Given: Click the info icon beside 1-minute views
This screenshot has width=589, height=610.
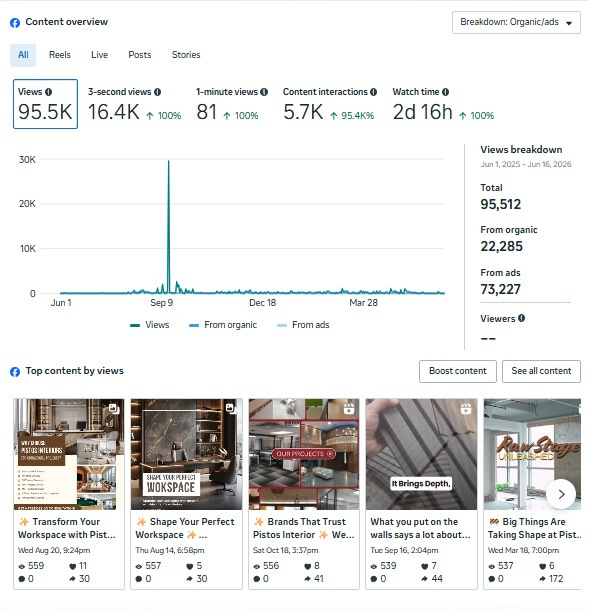Looking at the screenshot, I should pos(264,92).
